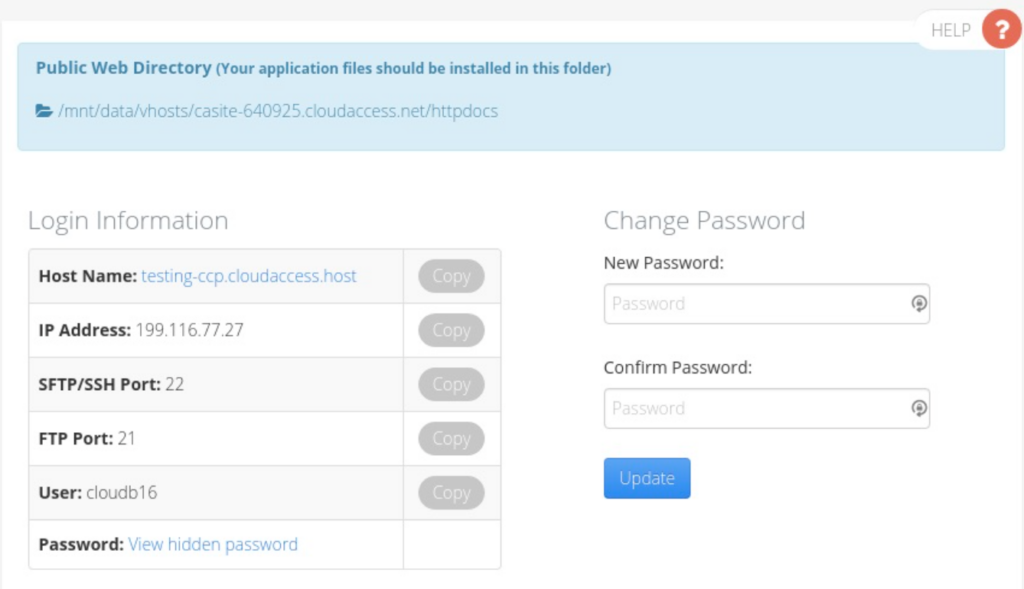Click the HELP label in the corner

pyautogui.click(x=949, y=29)
